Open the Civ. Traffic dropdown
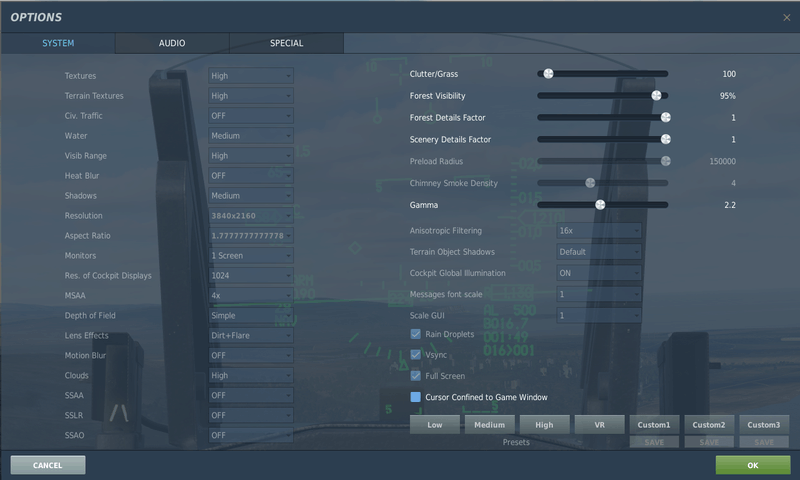The height and width of the screenshot is (480, 800). 251,115
